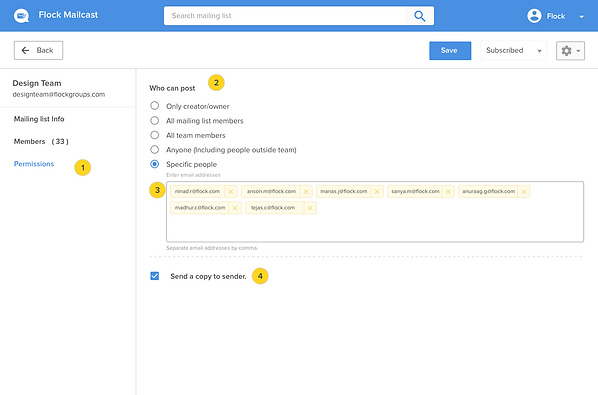Screen dimensions: 598x395
Task: Open the settings gear icon
Action: tap(566, 51)
